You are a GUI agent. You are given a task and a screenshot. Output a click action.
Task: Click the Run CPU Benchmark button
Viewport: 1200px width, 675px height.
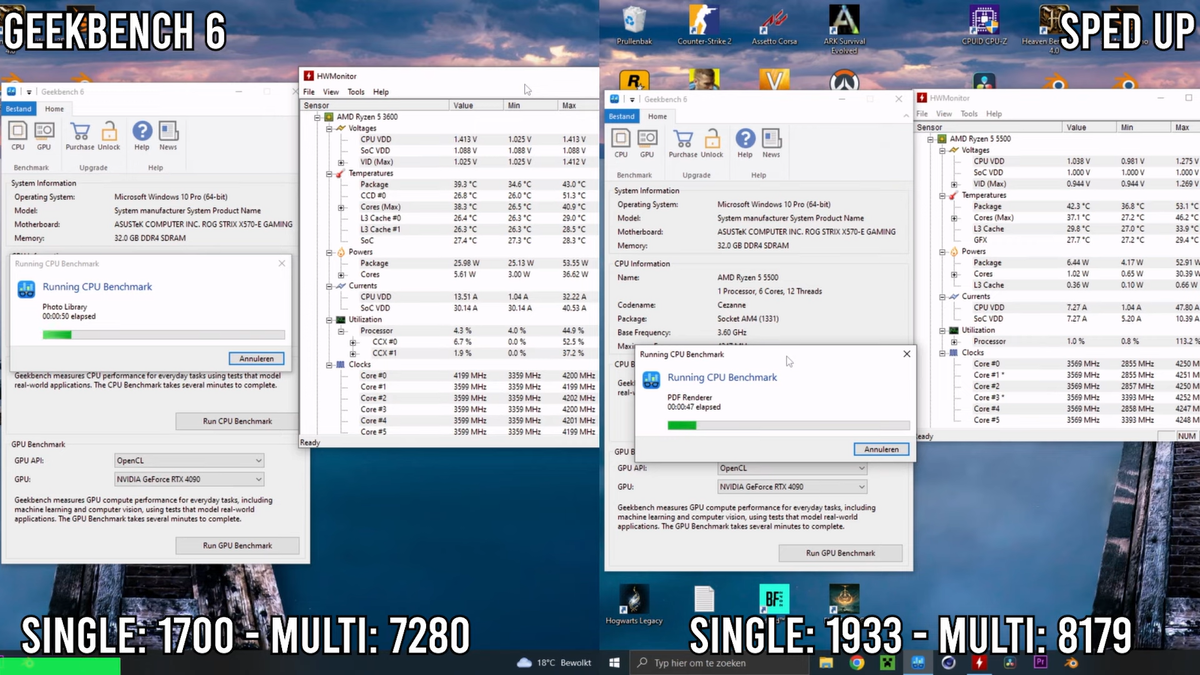(237, 421)
